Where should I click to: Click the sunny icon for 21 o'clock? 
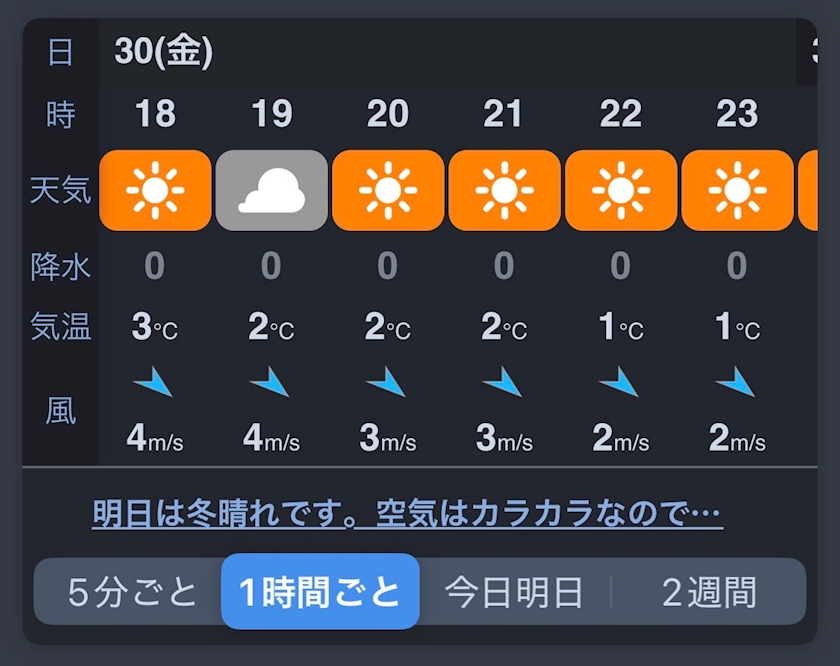coord(504,190)
